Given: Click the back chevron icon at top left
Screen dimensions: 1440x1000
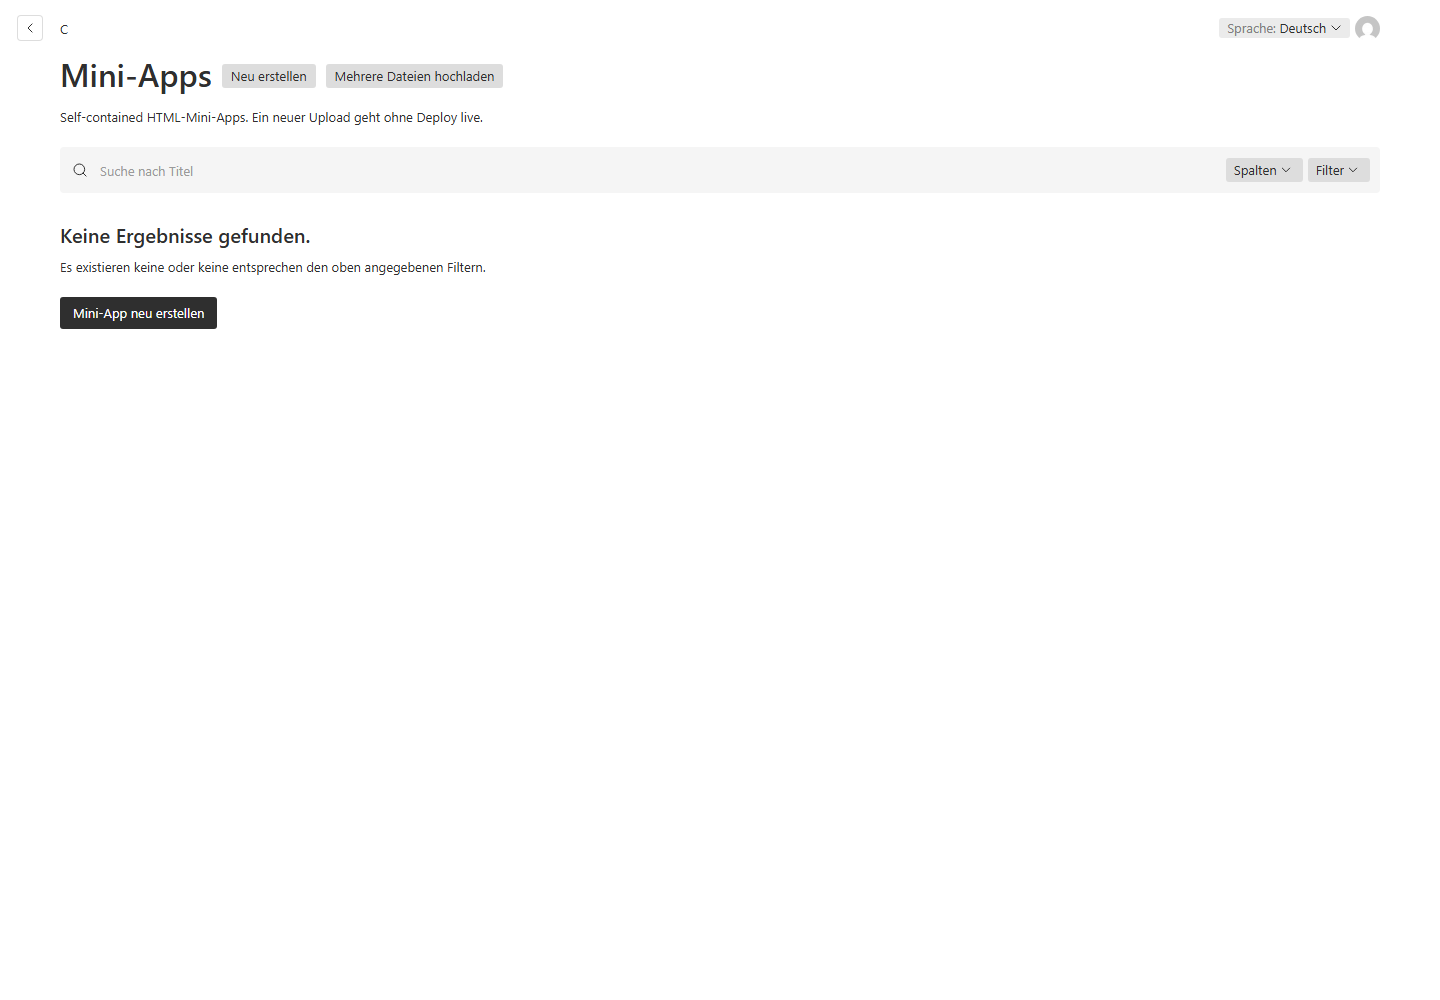Looking at the screenshot, I should [30, 28].
